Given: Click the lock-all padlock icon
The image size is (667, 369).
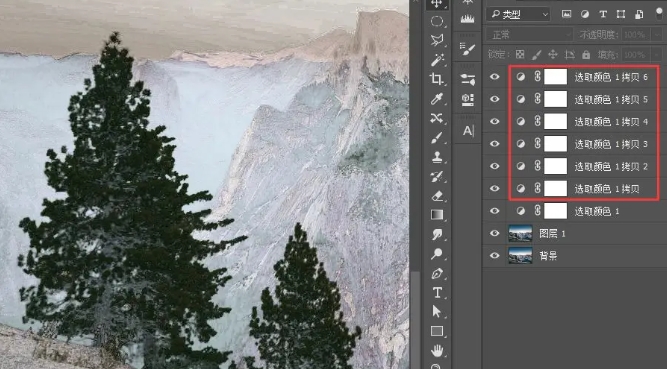Looking at the screenshot, I should click(x=586, y=54).
